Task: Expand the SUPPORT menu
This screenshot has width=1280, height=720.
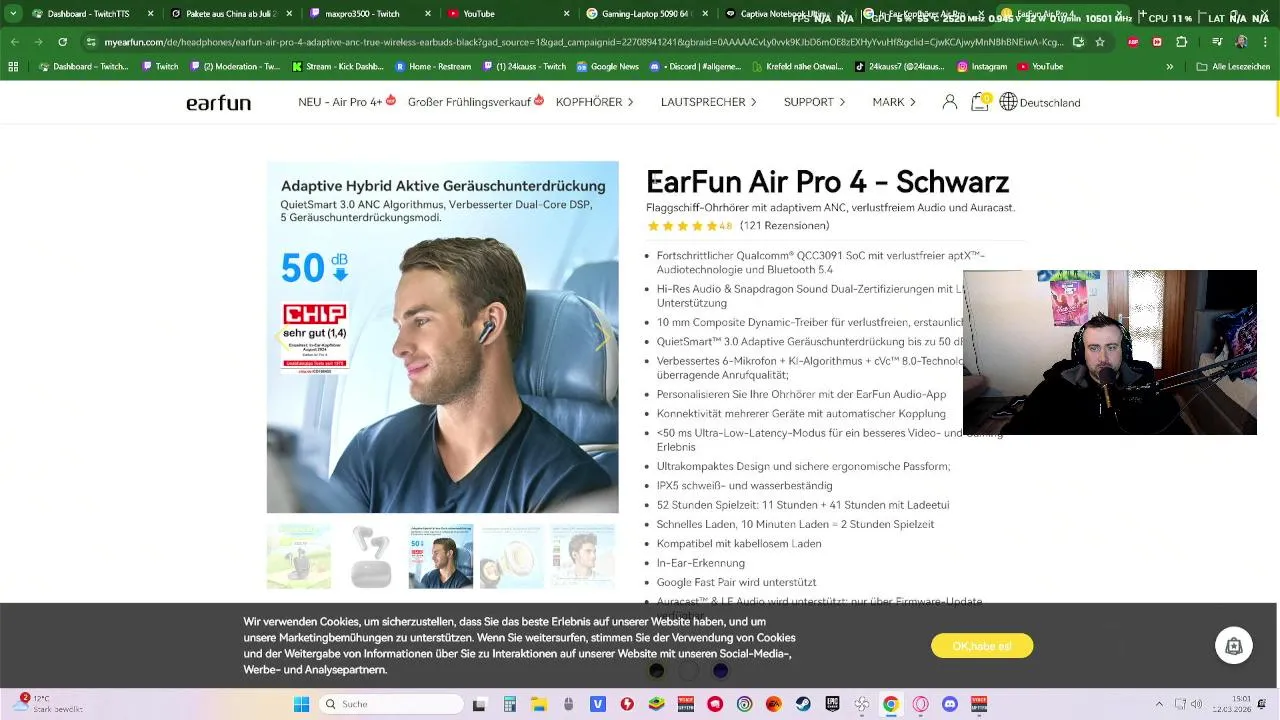Action: pos(814,102)
